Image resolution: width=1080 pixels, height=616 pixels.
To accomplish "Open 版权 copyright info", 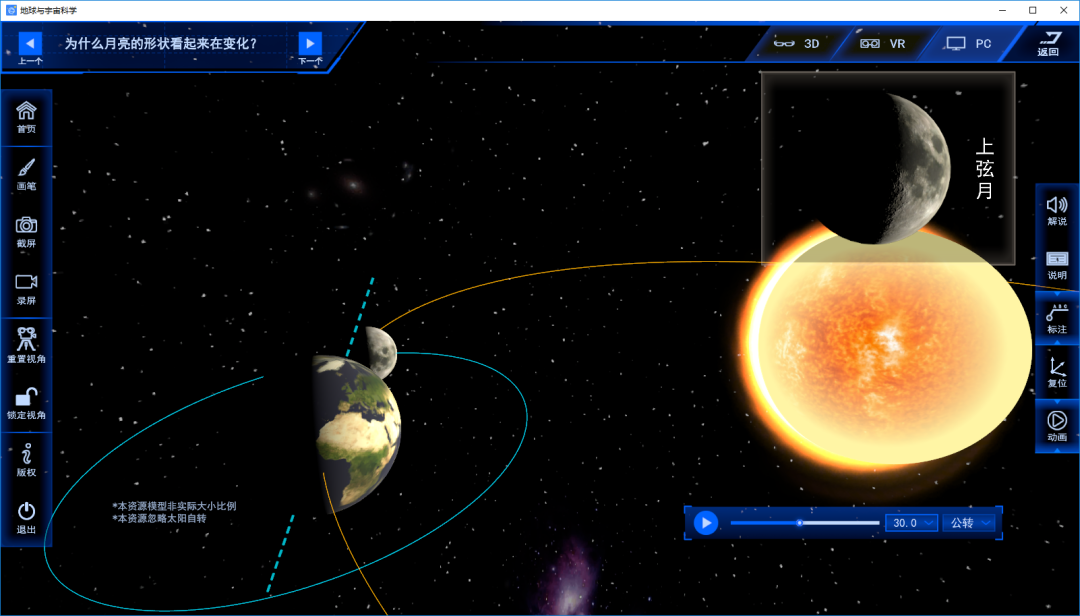I will pos(26,460).
